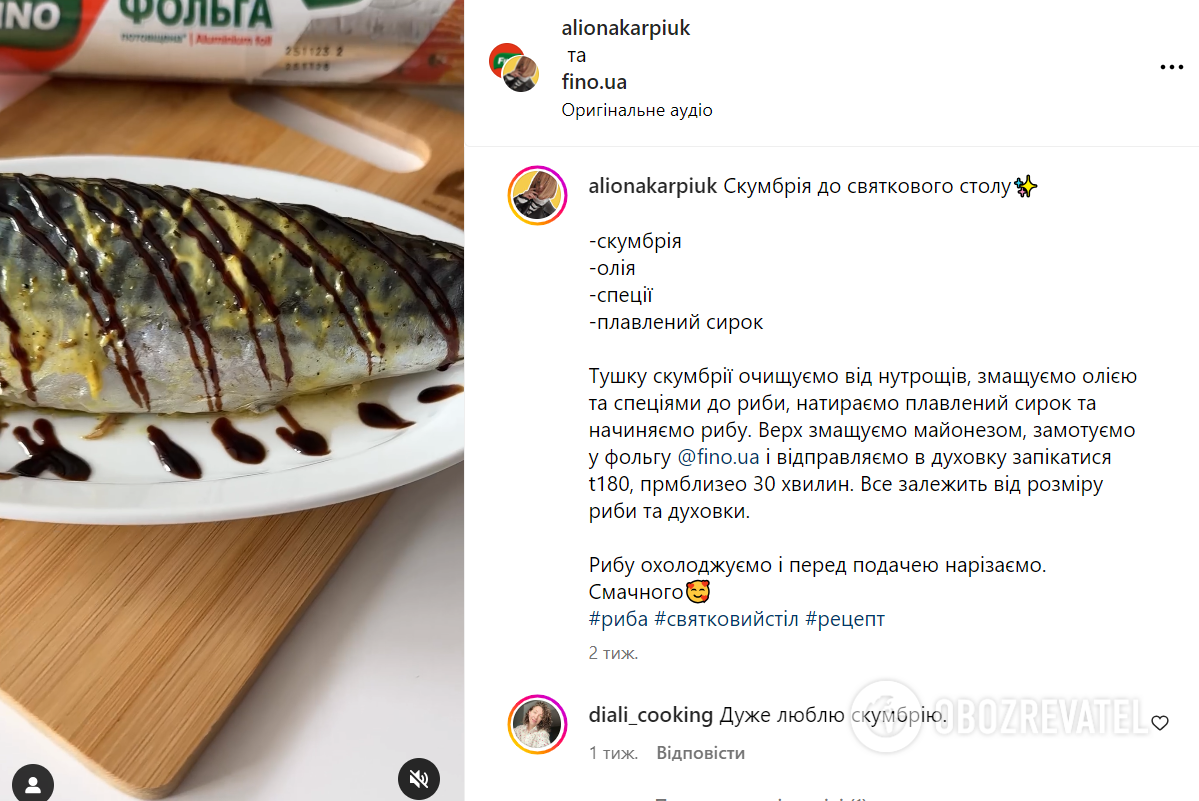
Task: Open hashtag #рецепт
Action: click(x=845, y=618)
